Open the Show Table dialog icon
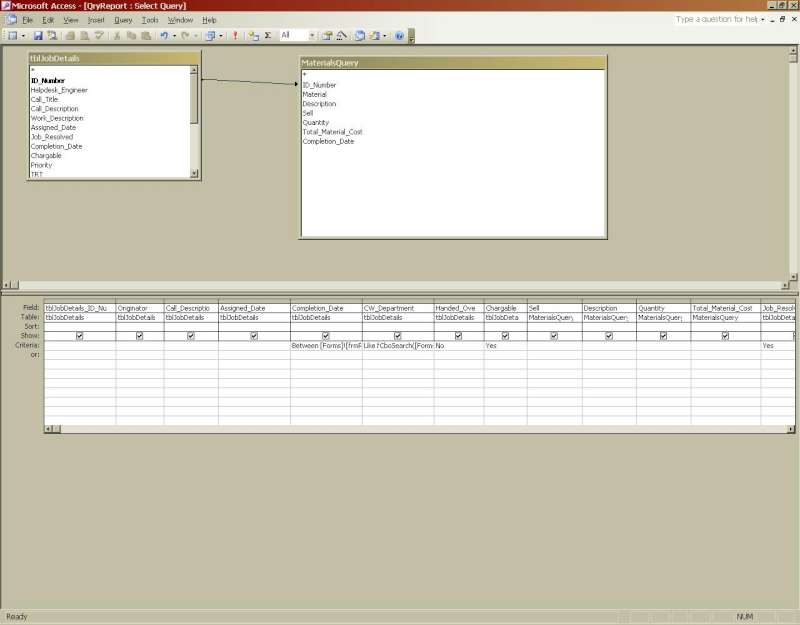This screenshot has width=800, height=625. (x=254, y=36)
